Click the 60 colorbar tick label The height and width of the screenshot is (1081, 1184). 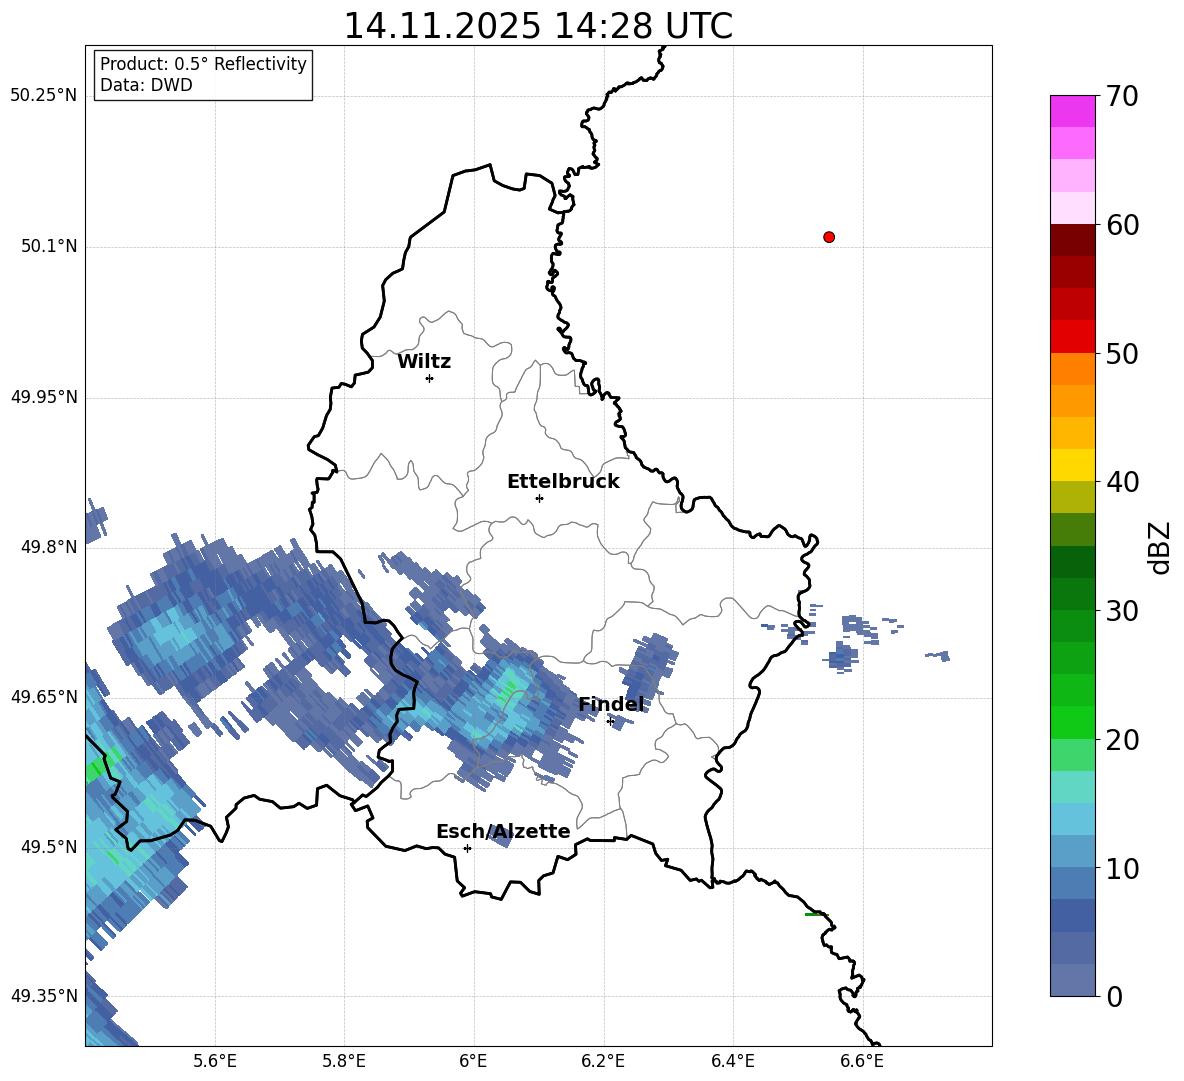[x=1122, y=225]
